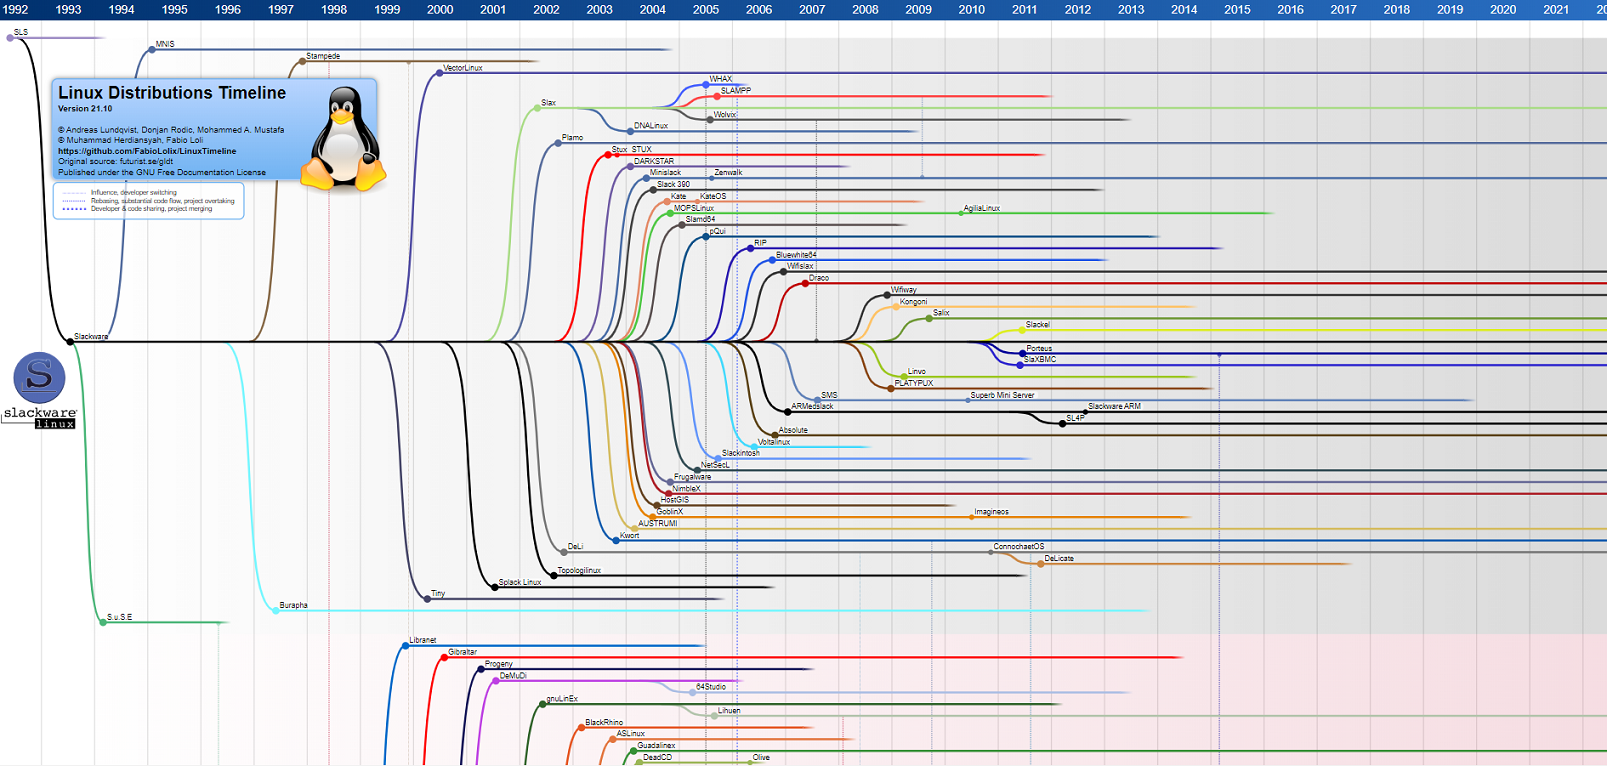
Task: Select the 2018 year marker
Action: click(x=1397, y=9)
